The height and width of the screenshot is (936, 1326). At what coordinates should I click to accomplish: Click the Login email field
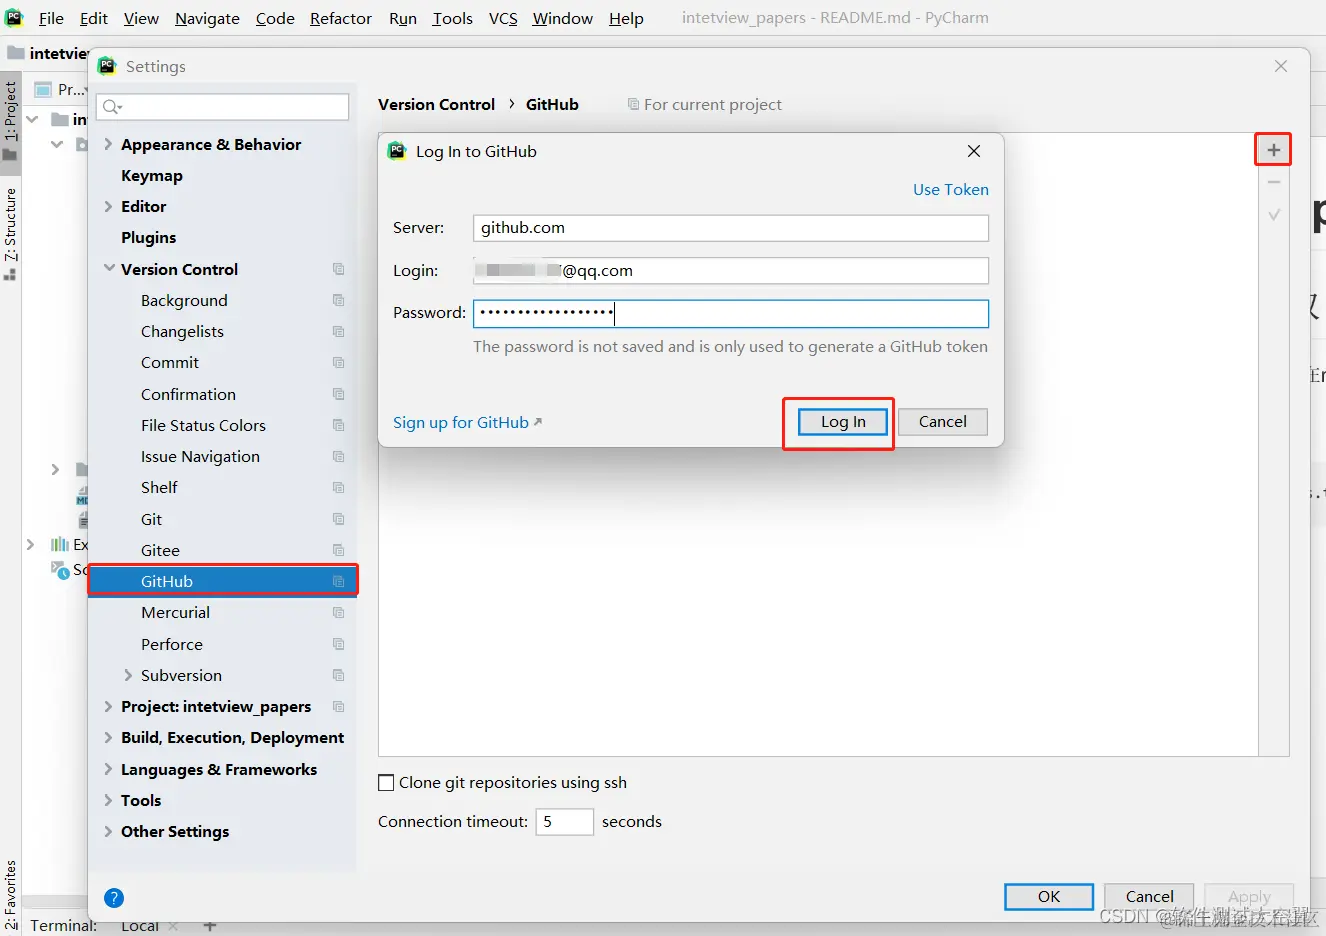pyautogui.click(x=731, y=270)
